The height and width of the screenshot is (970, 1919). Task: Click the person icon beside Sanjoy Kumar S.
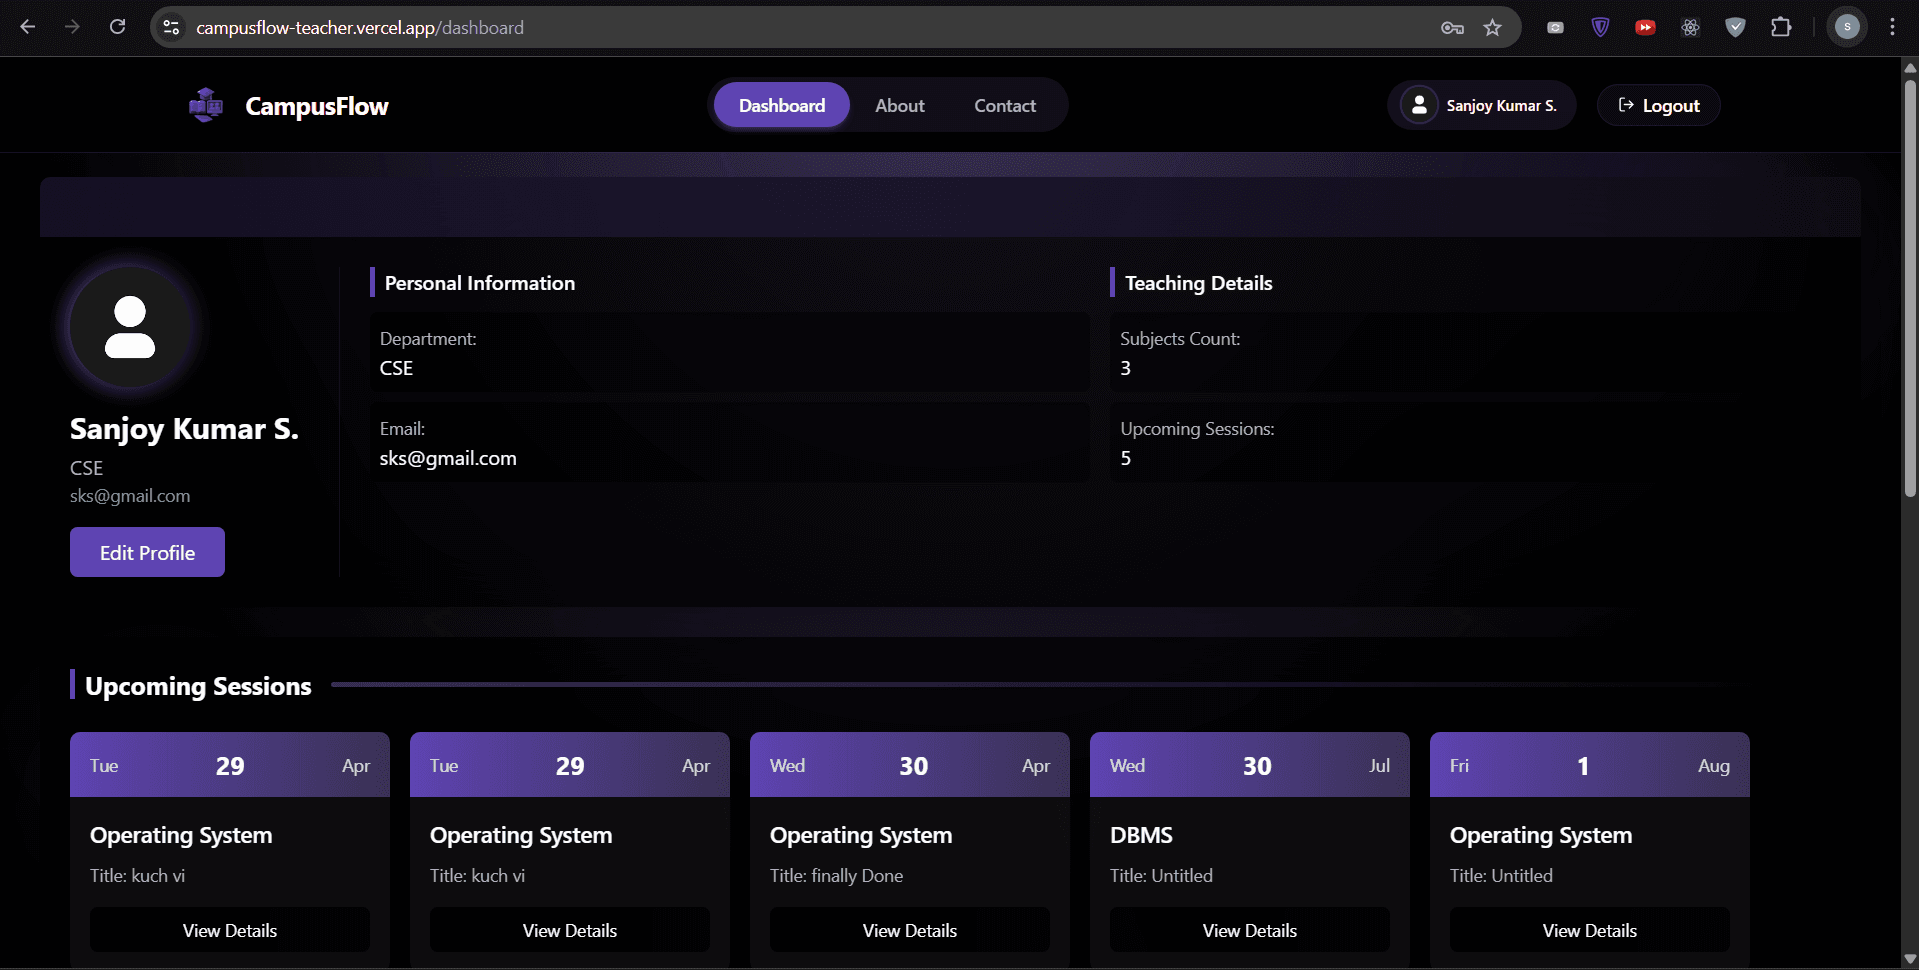point(1418,104)
